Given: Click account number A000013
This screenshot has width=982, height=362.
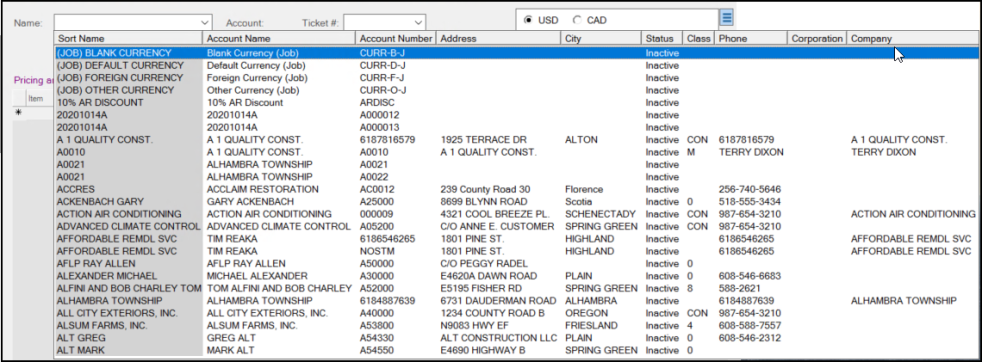Looking at the screenshot, I should point(380,128).
